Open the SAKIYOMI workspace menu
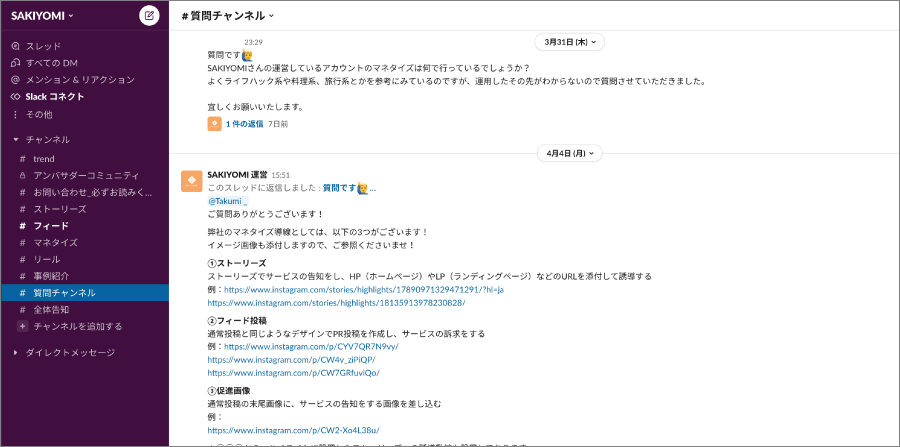This screenshot has width=900, height=447. pos(42,15)
